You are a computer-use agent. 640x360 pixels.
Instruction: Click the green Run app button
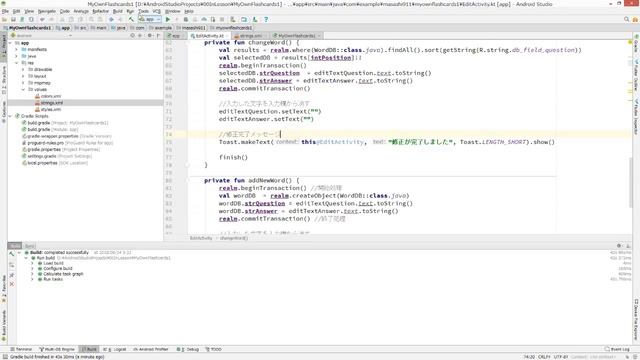(168, 19)
